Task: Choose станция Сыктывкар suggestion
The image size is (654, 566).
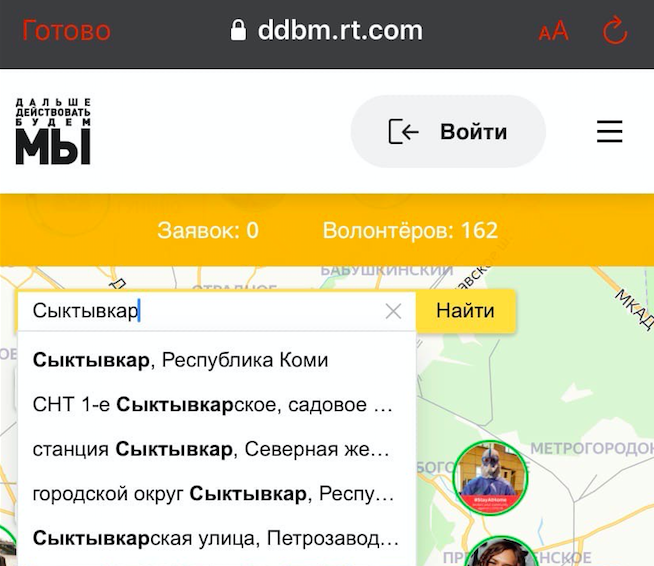Action: tap(212, 450)
